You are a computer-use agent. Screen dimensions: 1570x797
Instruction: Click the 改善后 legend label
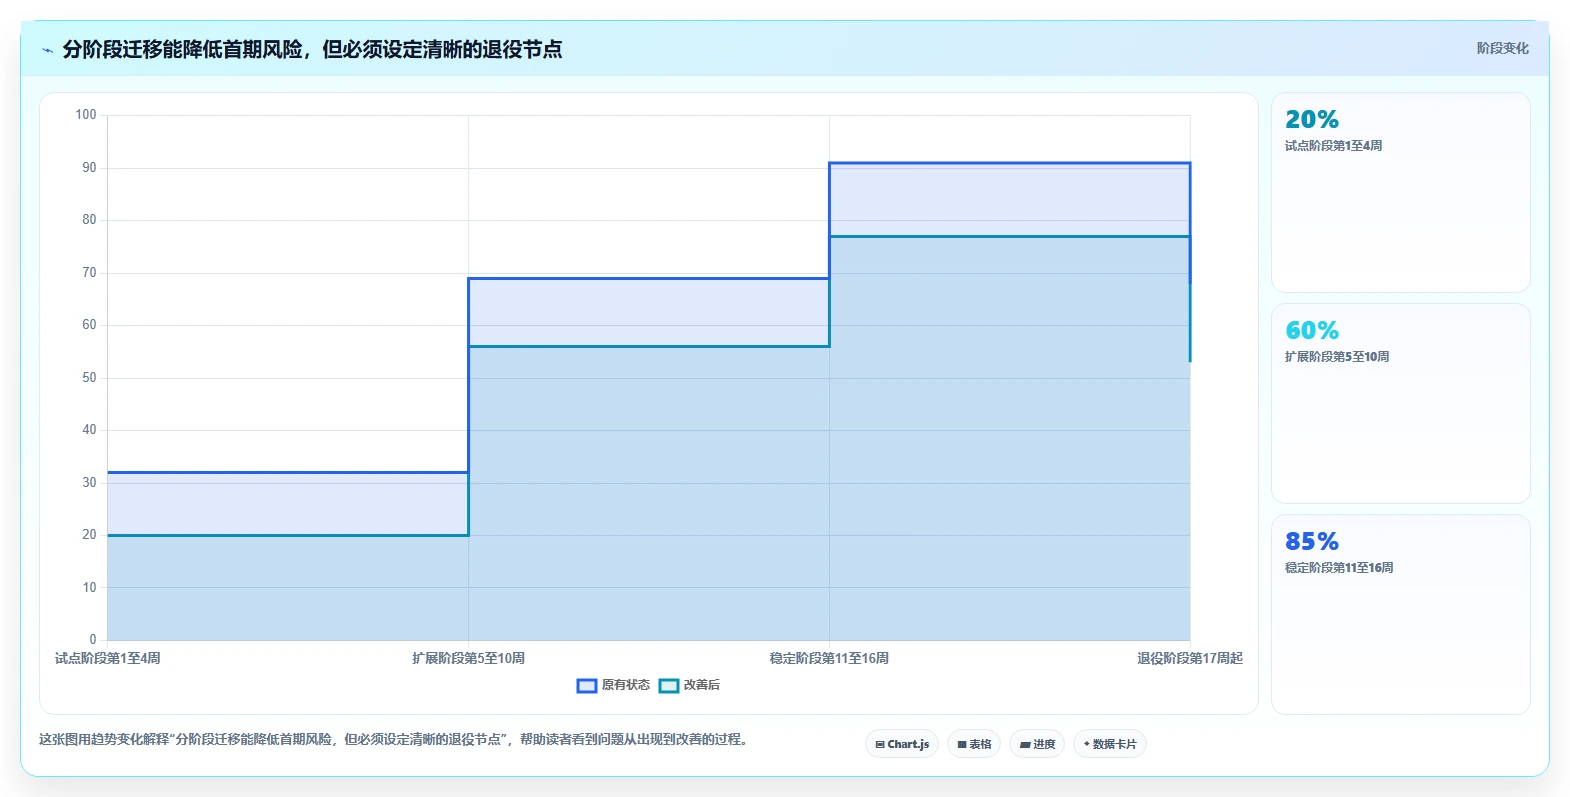702,685
